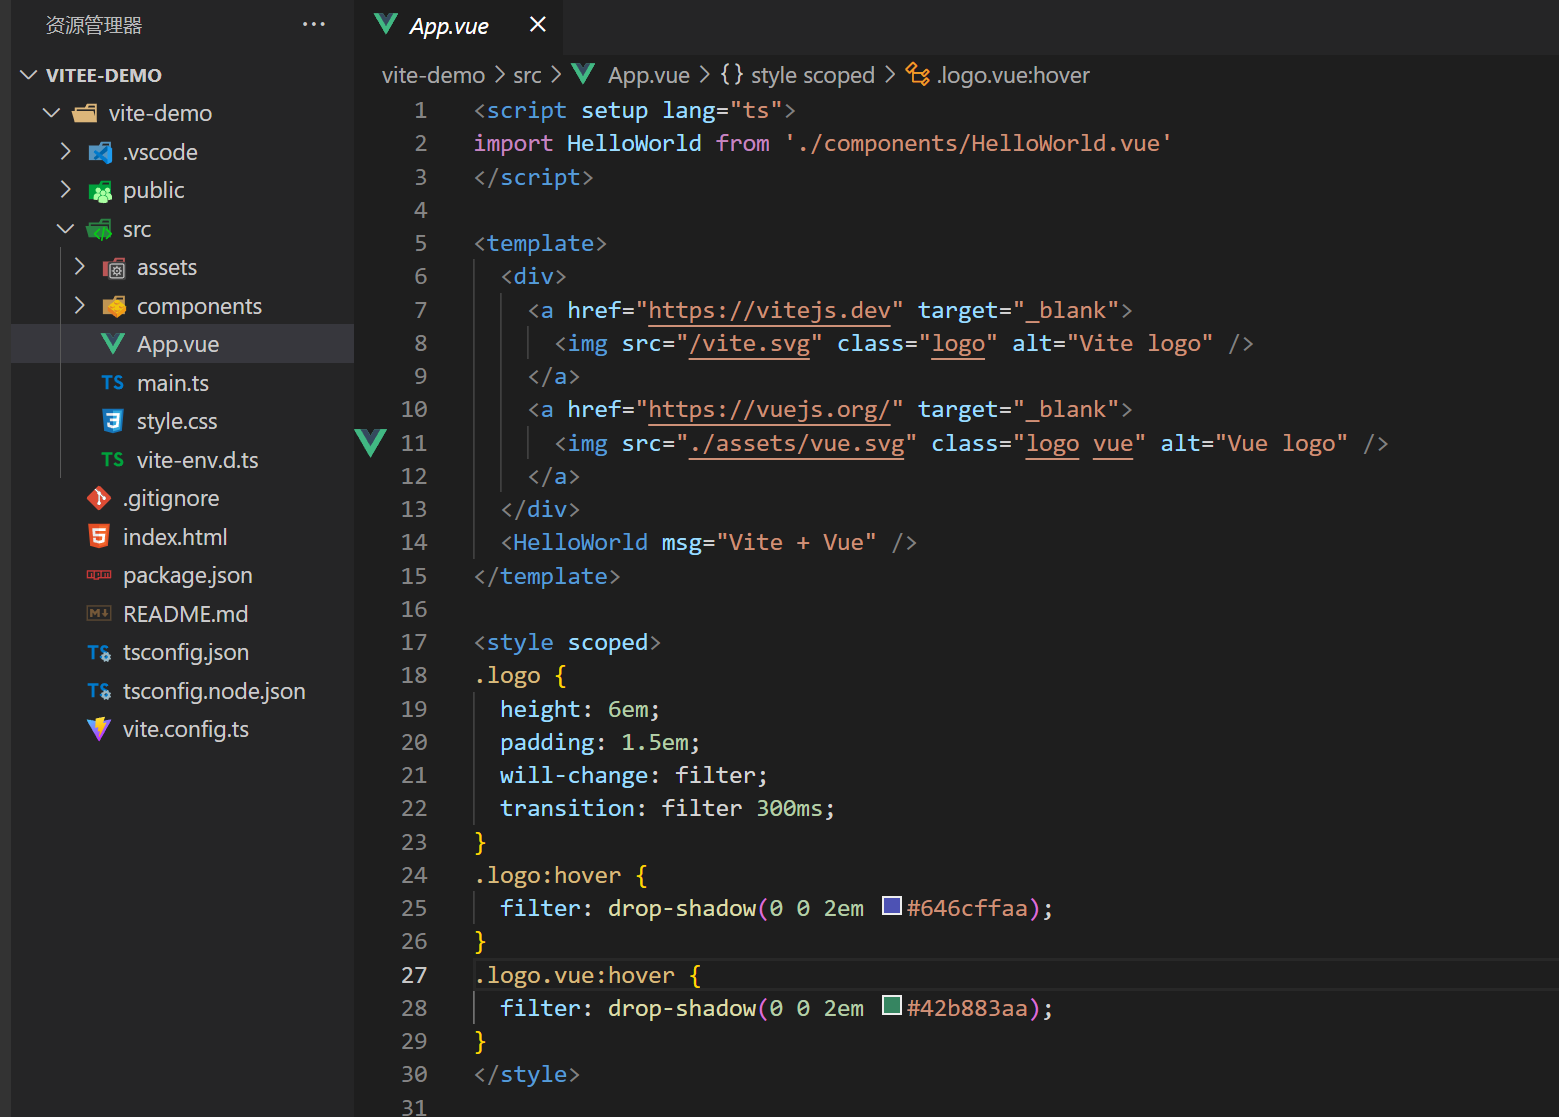1559x1117 pixels.
Task: Open style.css file
Action: click(x=177, y=421)
